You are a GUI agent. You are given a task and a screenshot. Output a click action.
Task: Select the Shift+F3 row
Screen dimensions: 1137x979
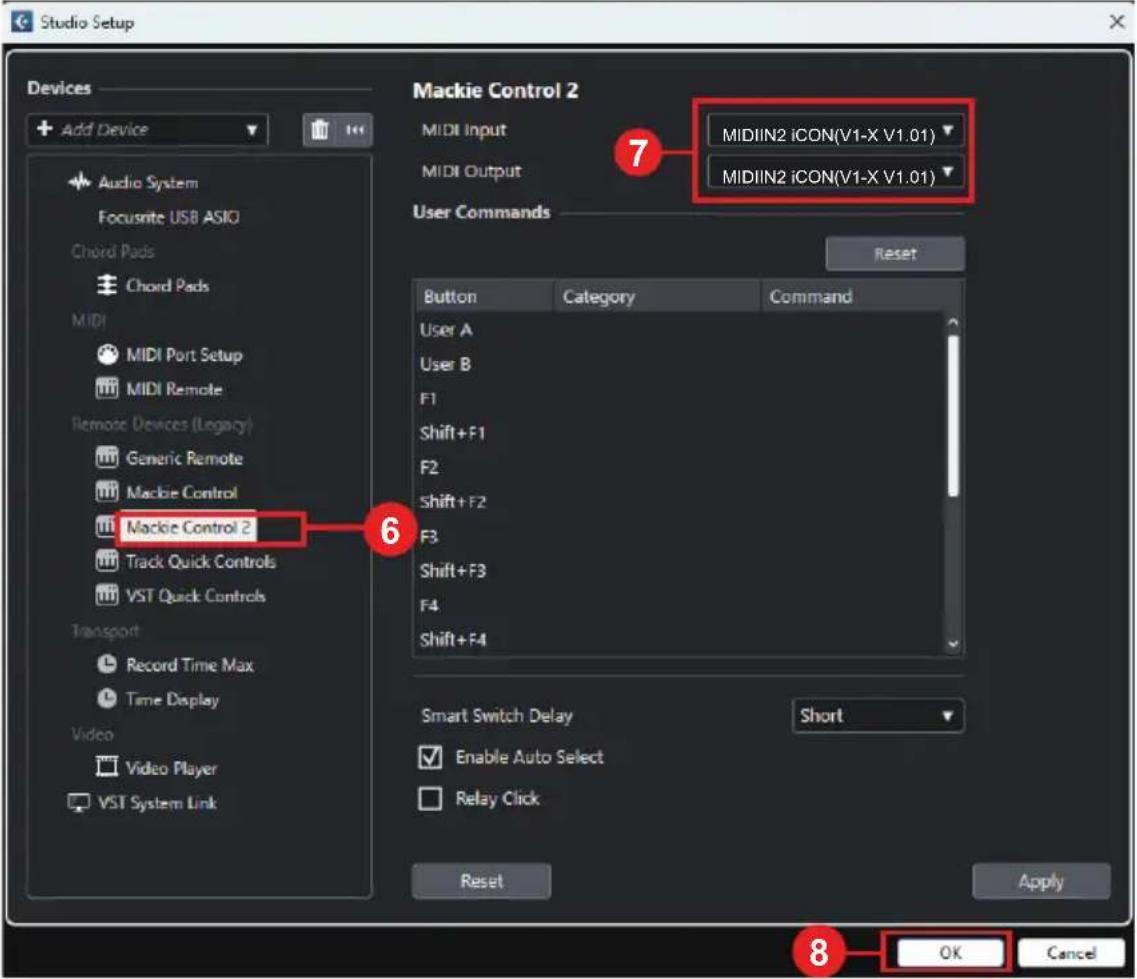point(680,571)
